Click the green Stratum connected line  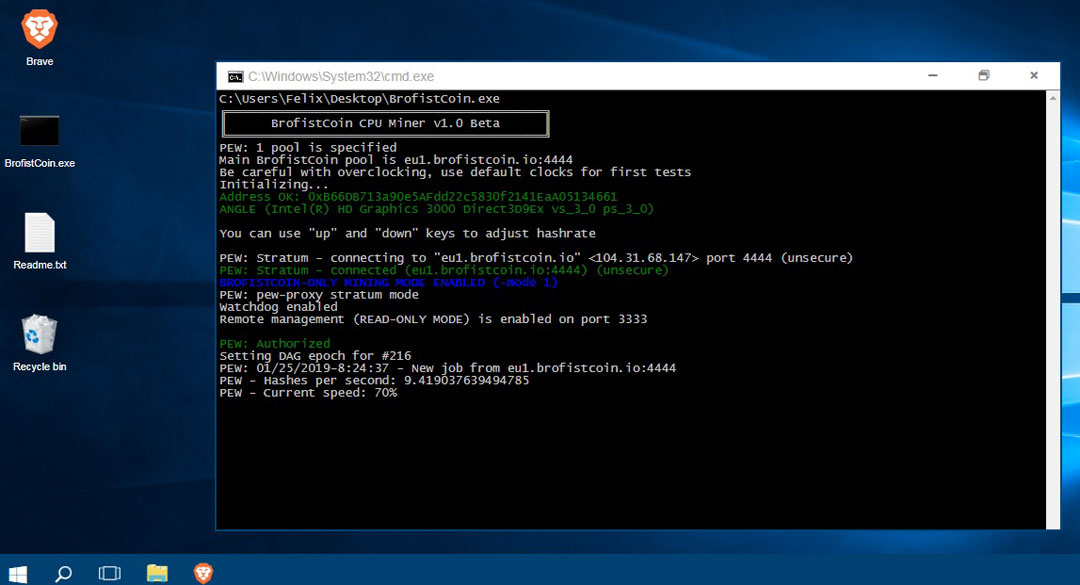pyautogui.click(x=444, y=270)
